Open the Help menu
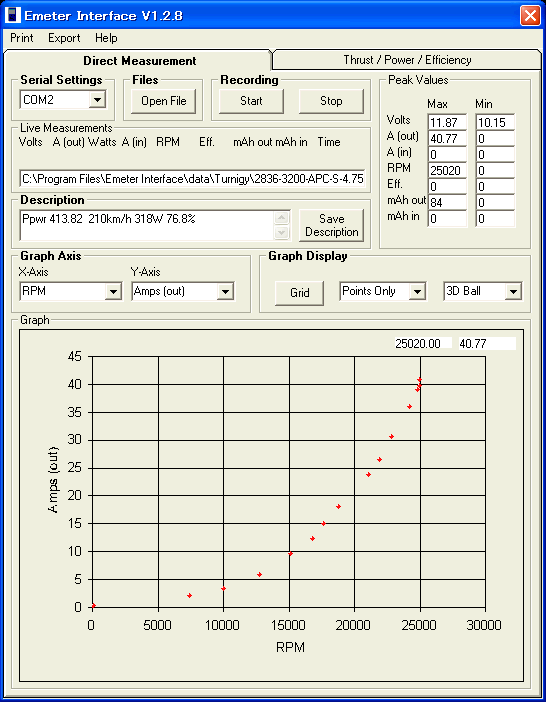 pyautogui.click(x=106, y=38)
